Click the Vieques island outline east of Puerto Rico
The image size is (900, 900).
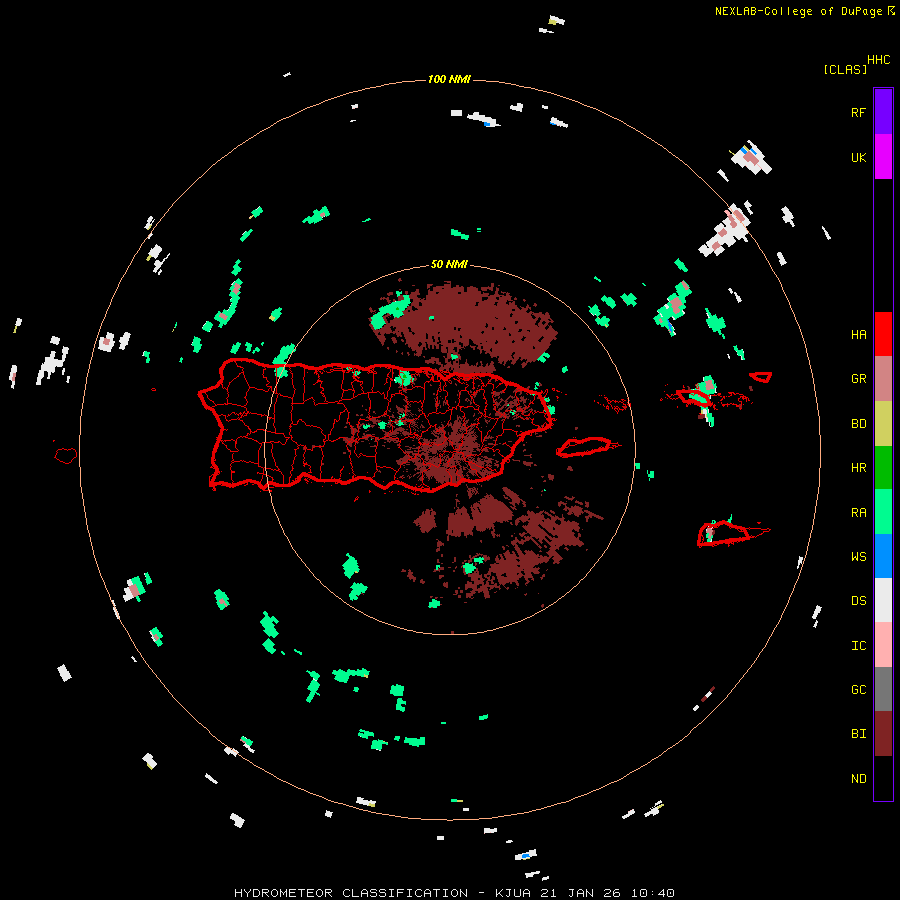[585, 447]
